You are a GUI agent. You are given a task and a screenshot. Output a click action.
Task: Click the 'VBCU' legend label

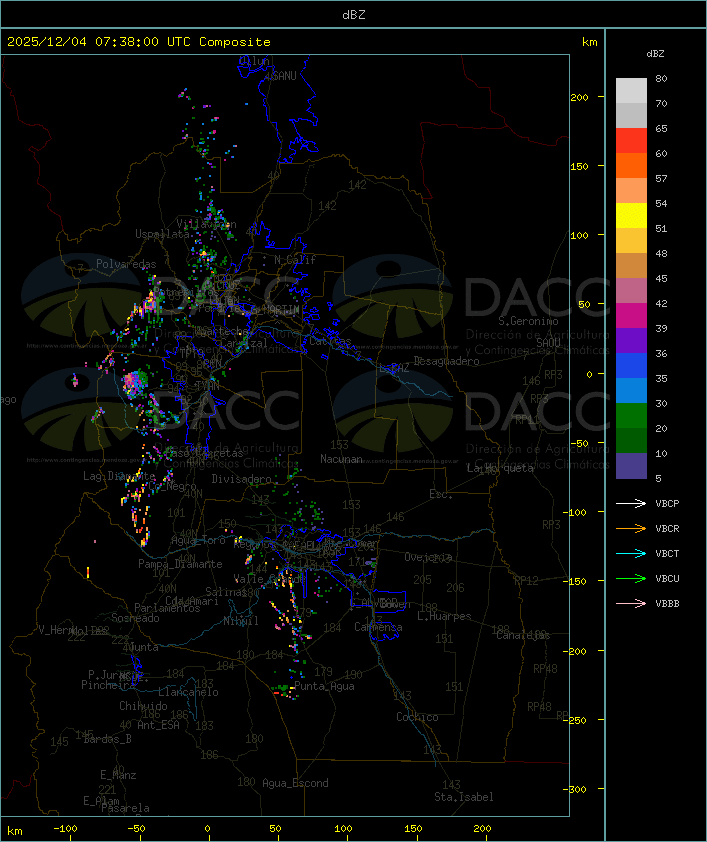667,579
